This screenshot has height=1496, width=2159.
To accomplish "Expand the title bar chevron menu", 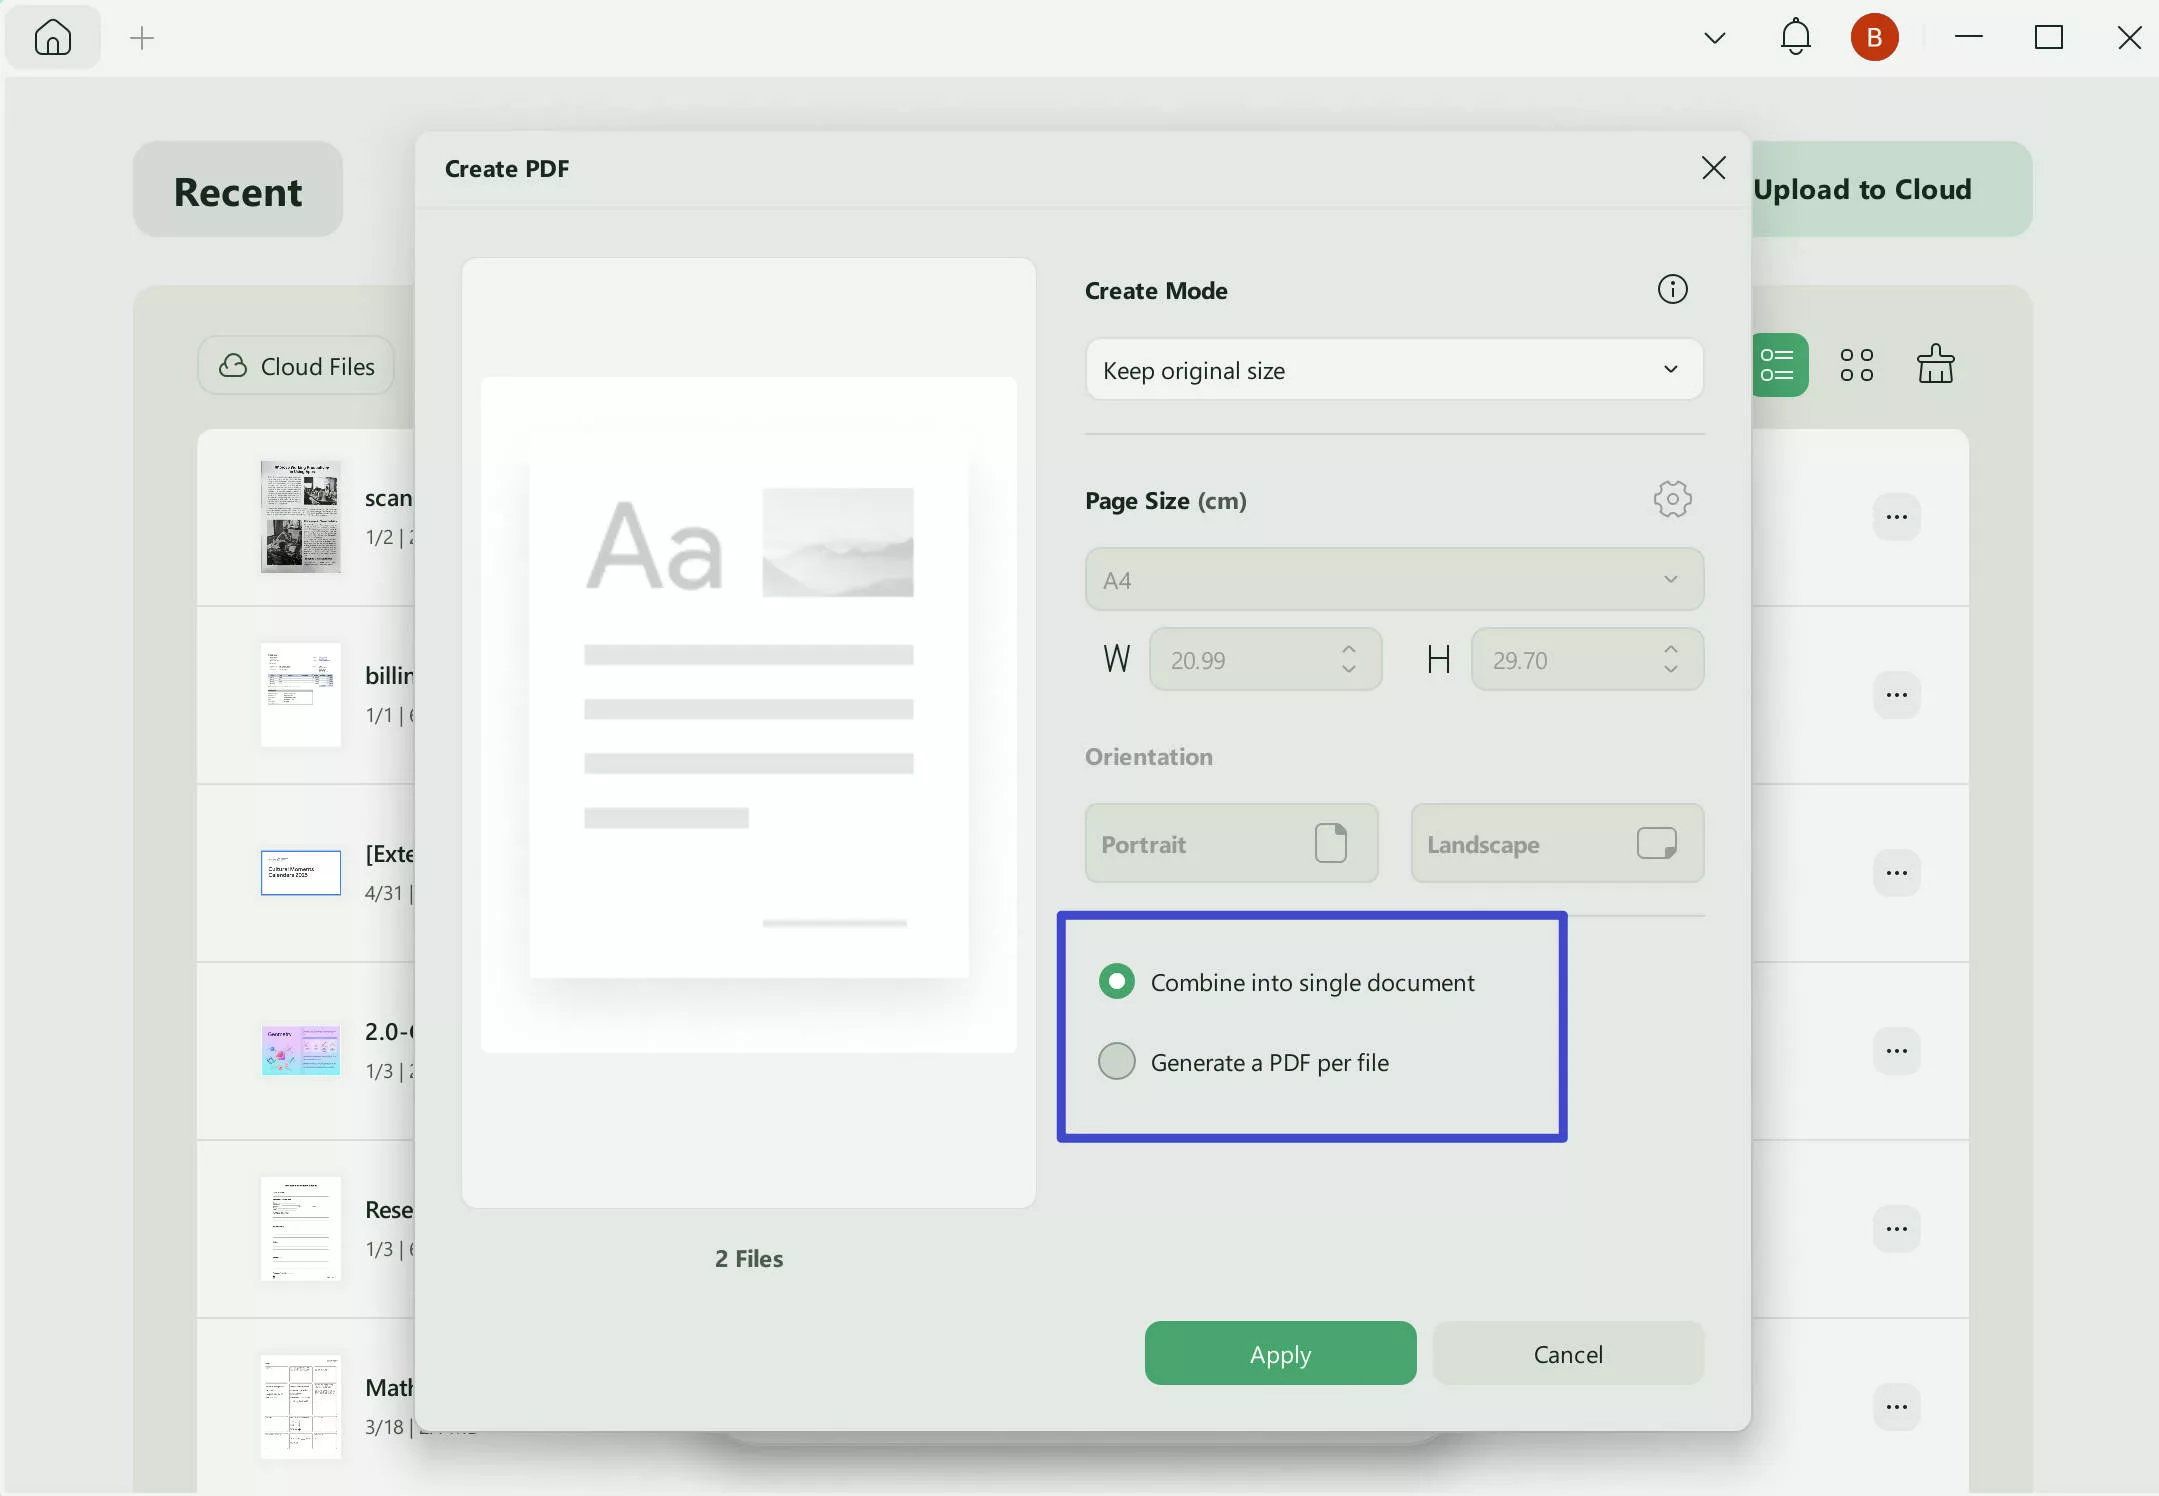I will click(1714, 38).
